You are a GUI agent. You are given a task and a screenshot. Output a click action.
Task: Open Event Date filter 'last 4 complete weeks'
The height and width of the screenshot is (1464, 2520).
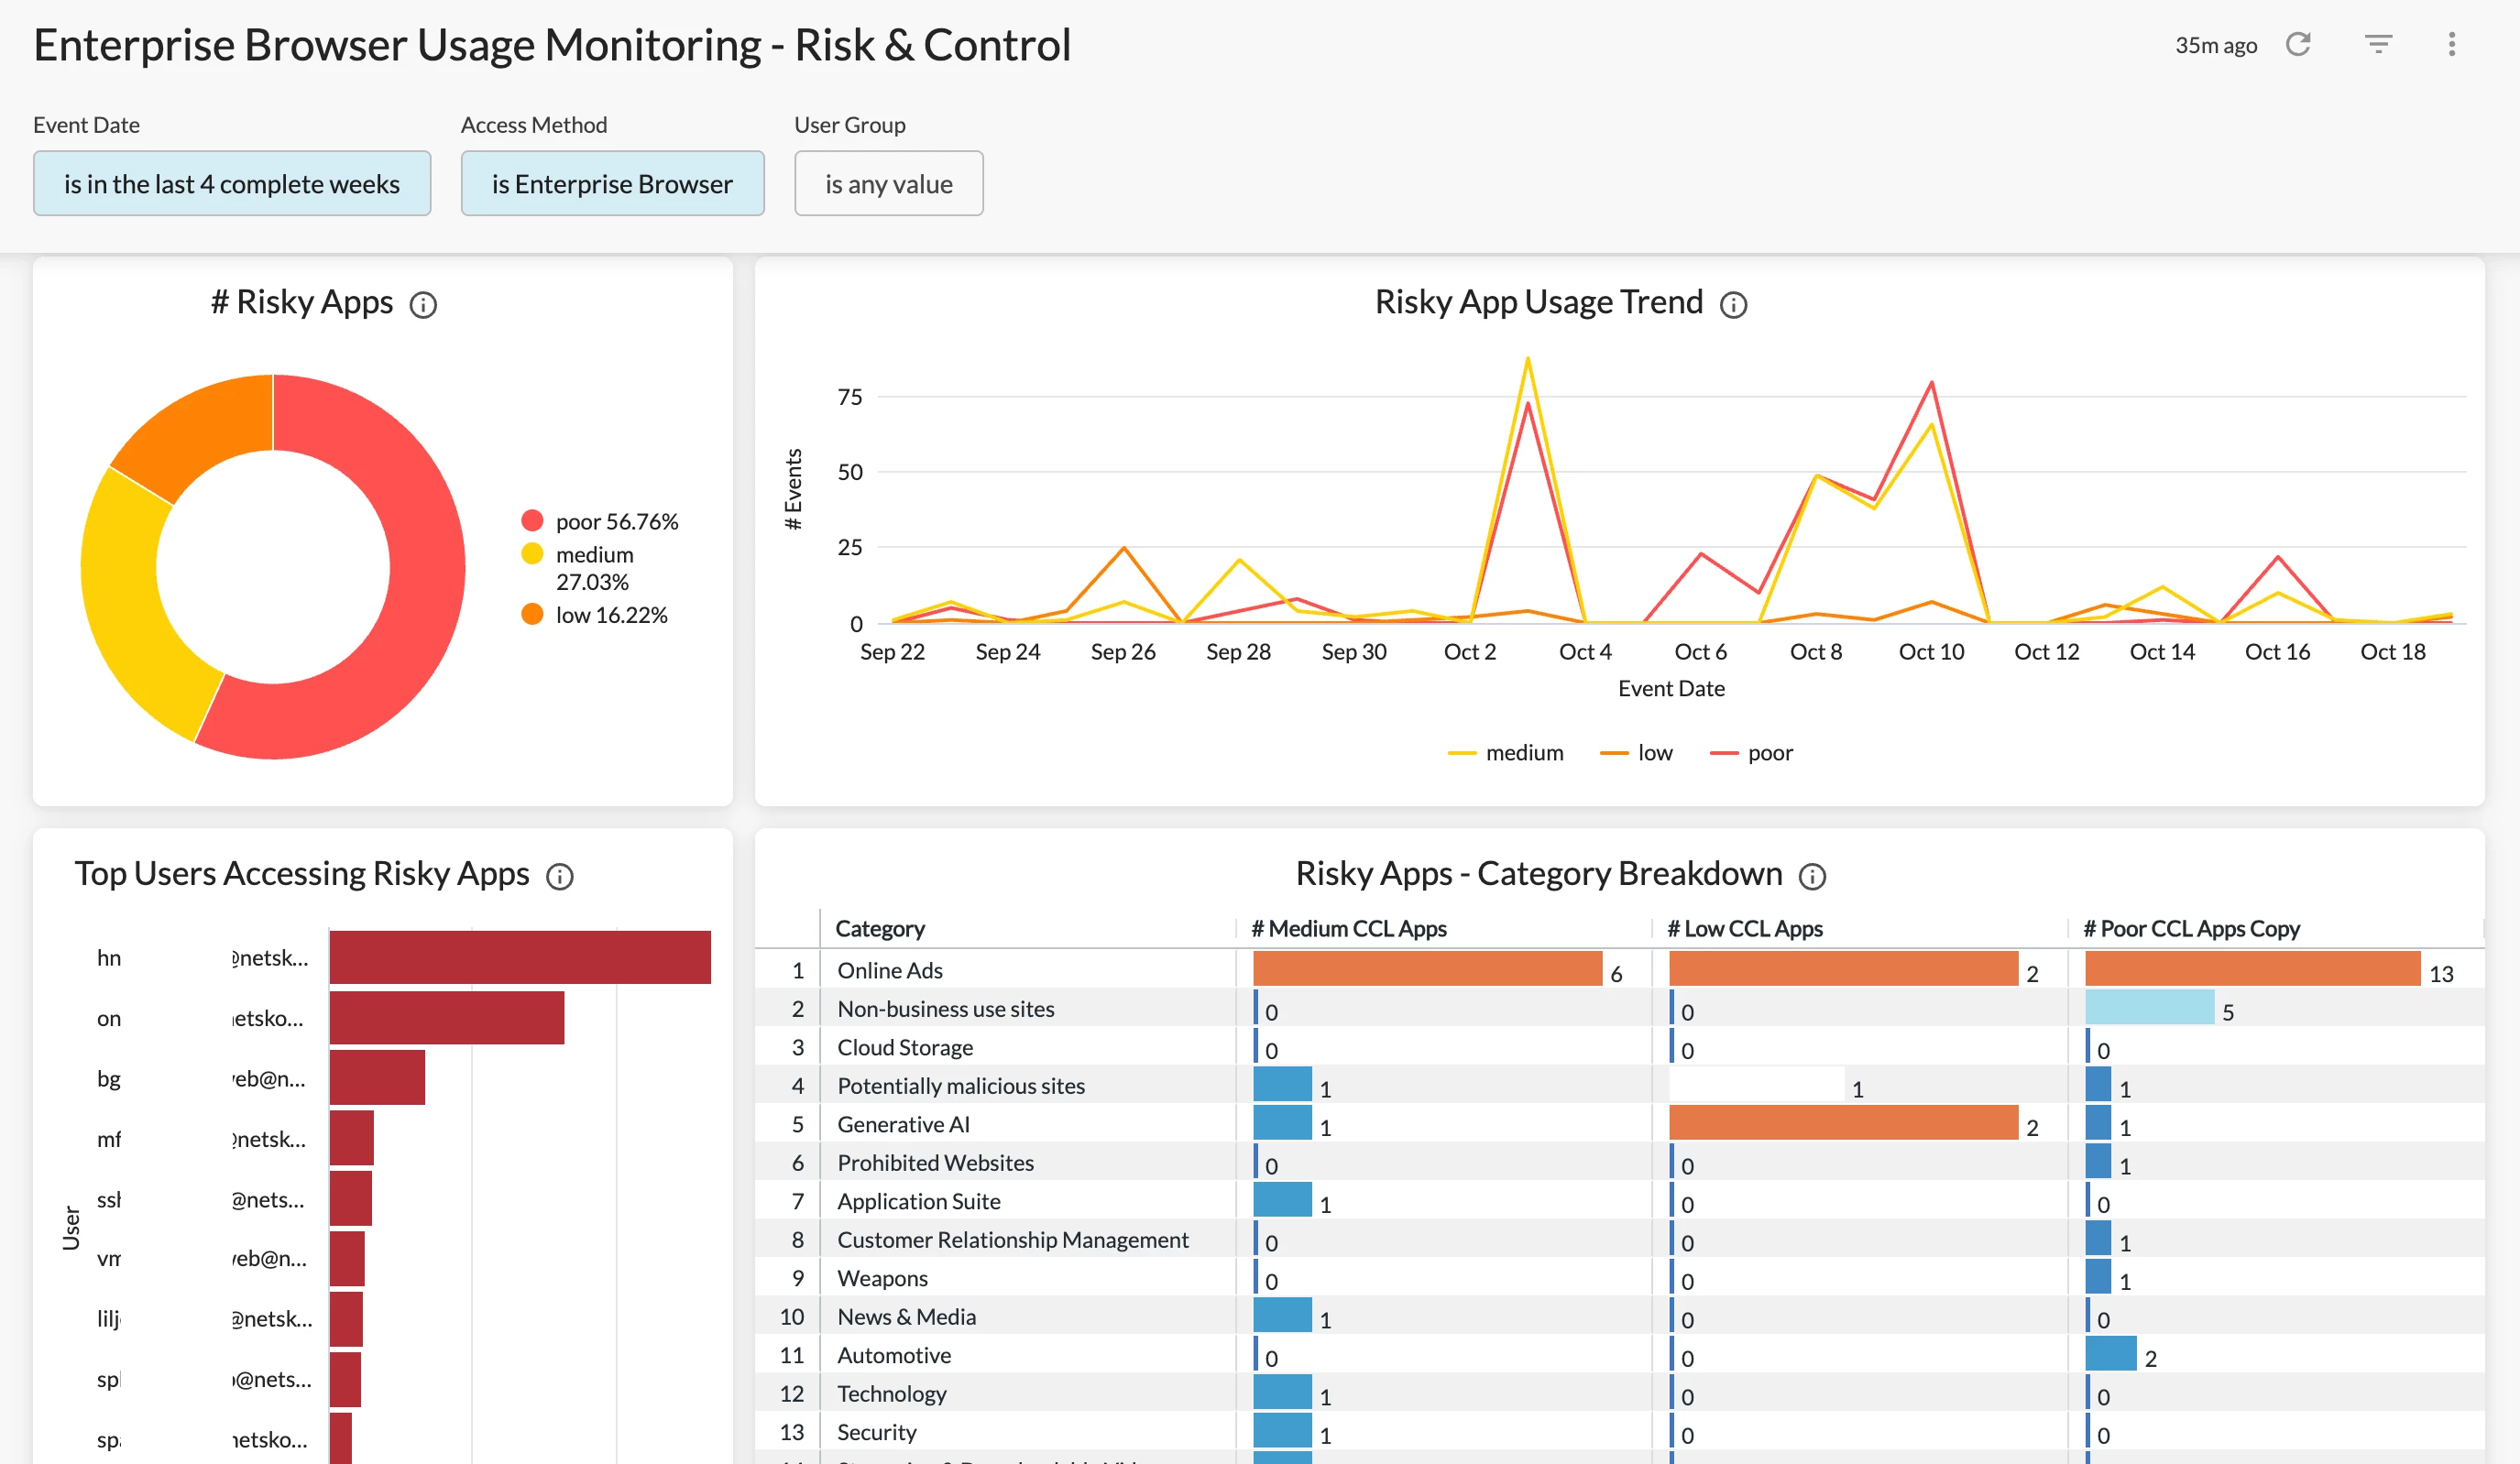pos(232,184)
